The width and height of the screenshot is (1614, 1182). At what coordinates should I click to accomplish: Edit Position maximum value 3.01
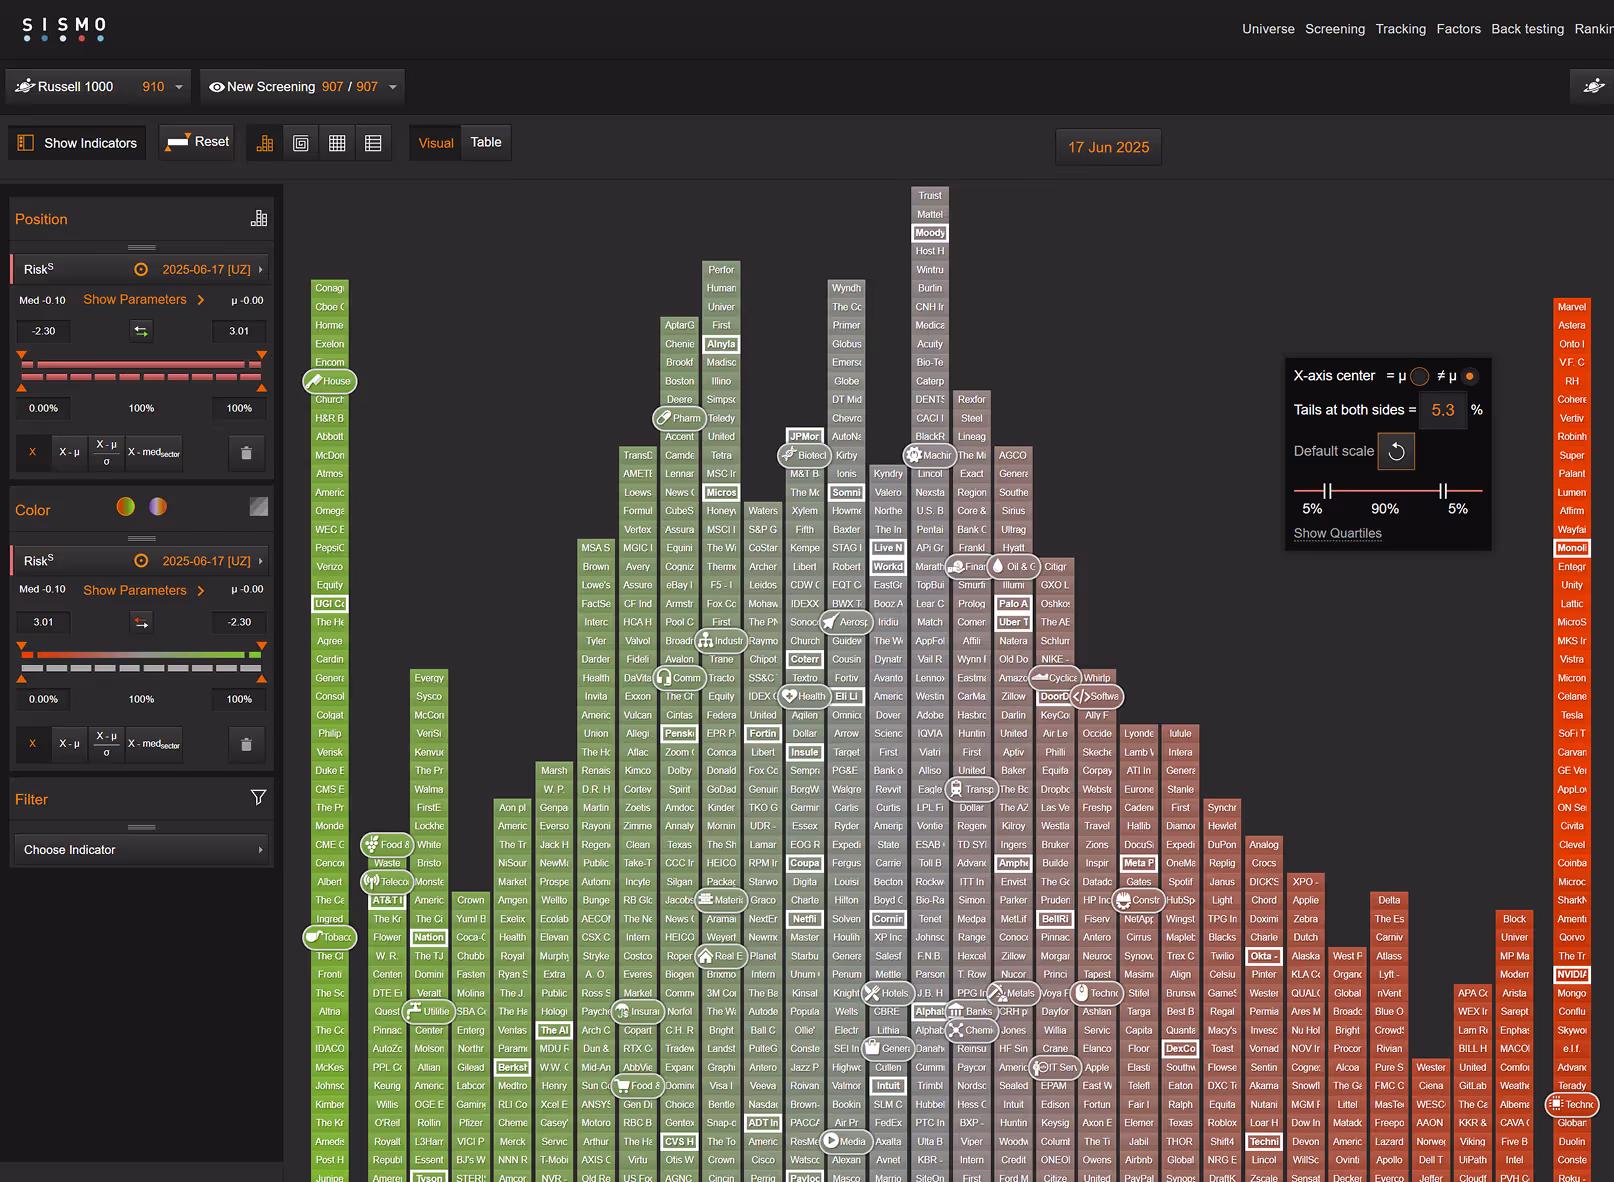click(x=239, y=331)
